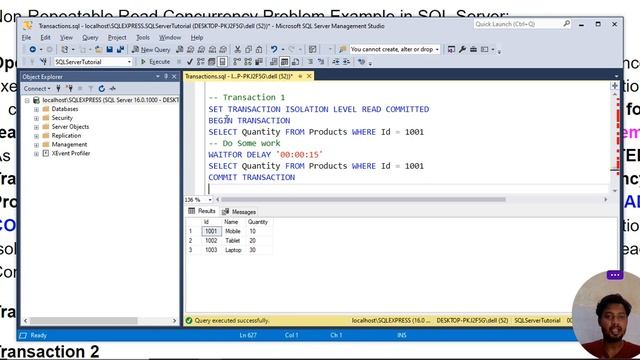Image resolution: width=640 pixels, height=360 pixels.
Task: Click the Properties wrench icon
Action: click(462, 49)
